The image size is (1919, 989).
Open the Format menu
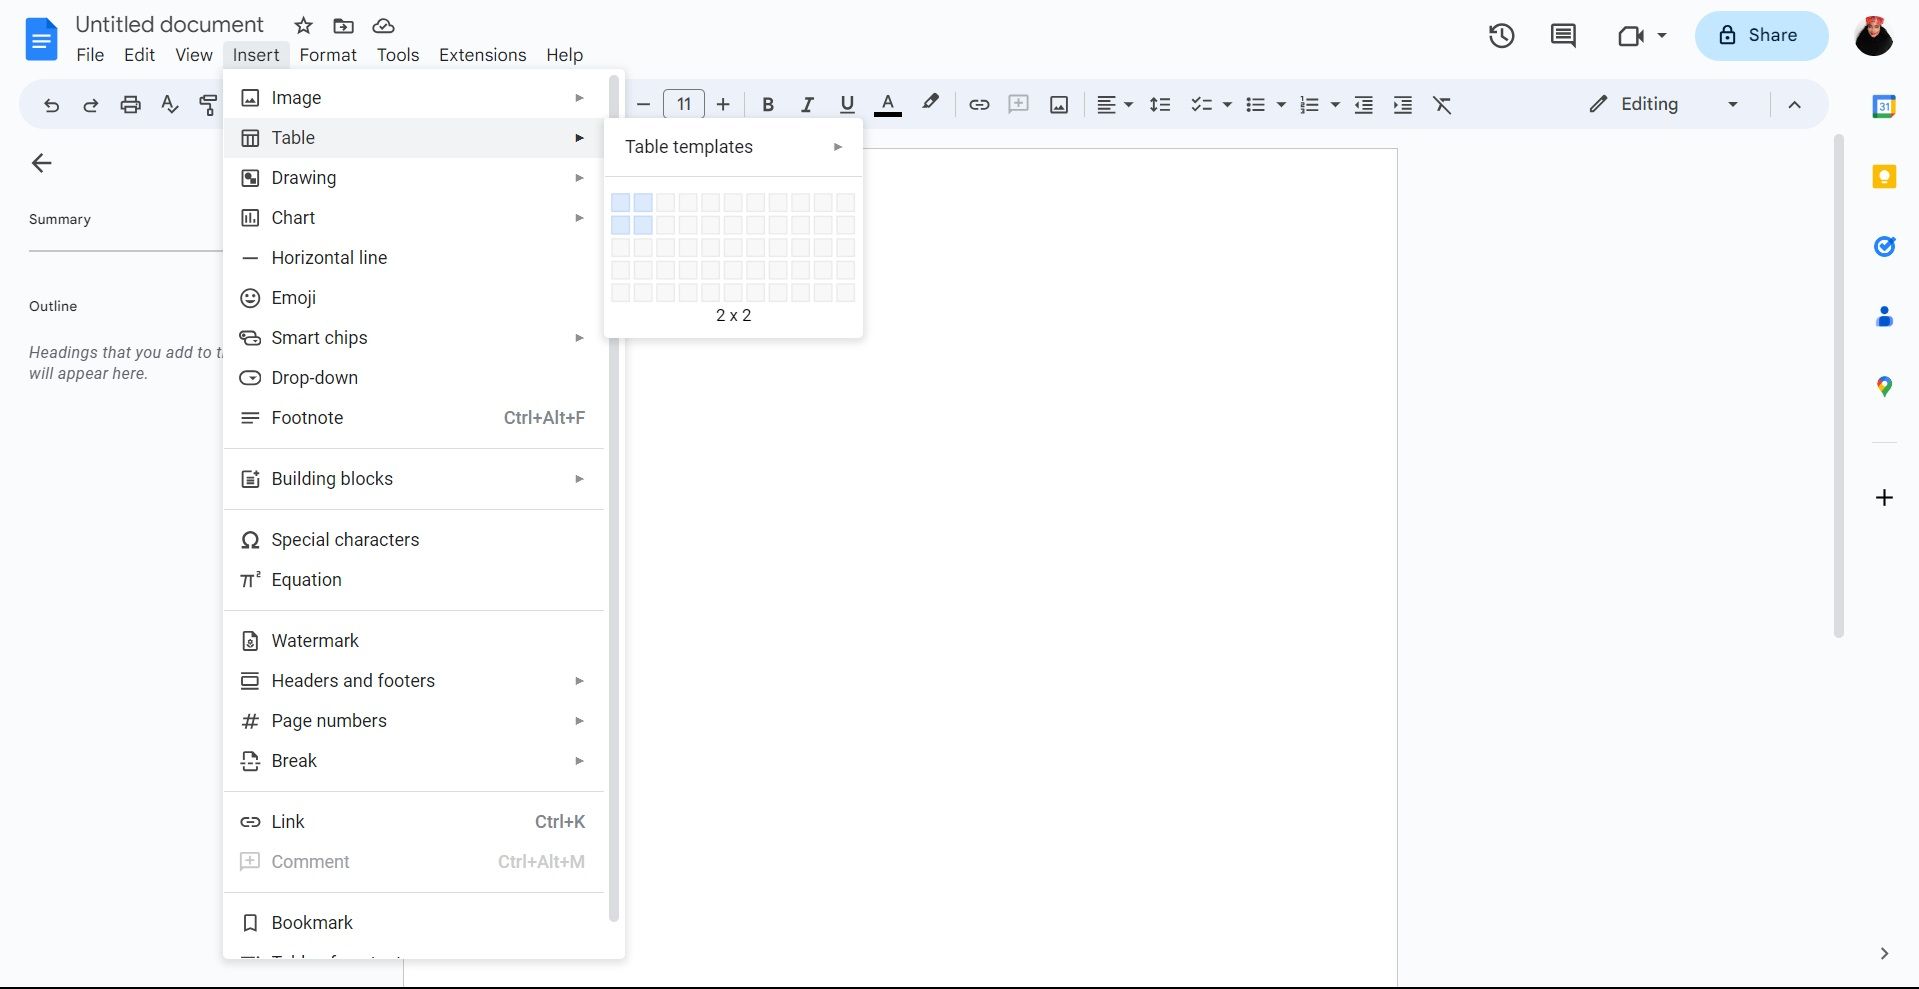(x=328, y=55)
